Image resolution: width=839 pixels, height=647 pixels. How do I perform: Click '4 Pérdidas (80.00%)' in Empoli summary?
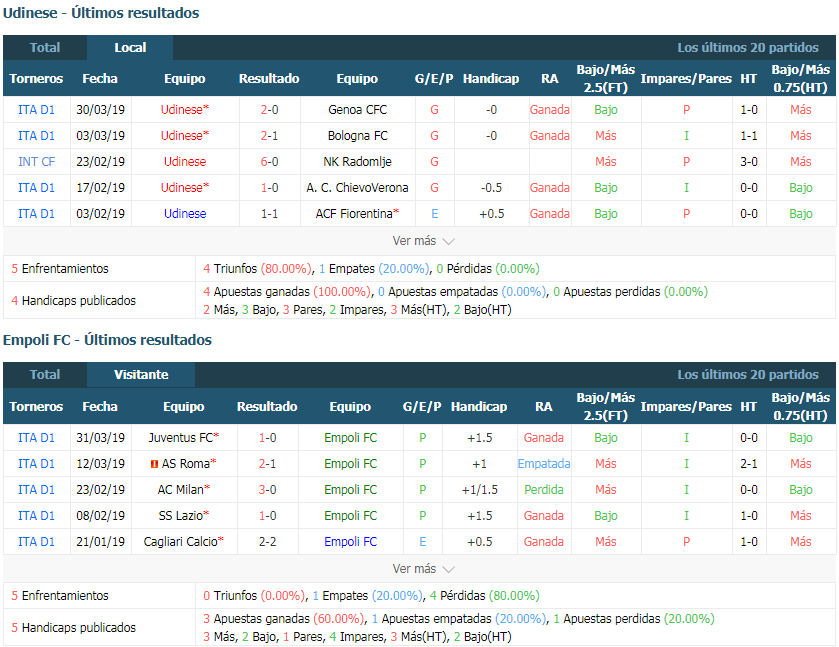pos(484,596)
